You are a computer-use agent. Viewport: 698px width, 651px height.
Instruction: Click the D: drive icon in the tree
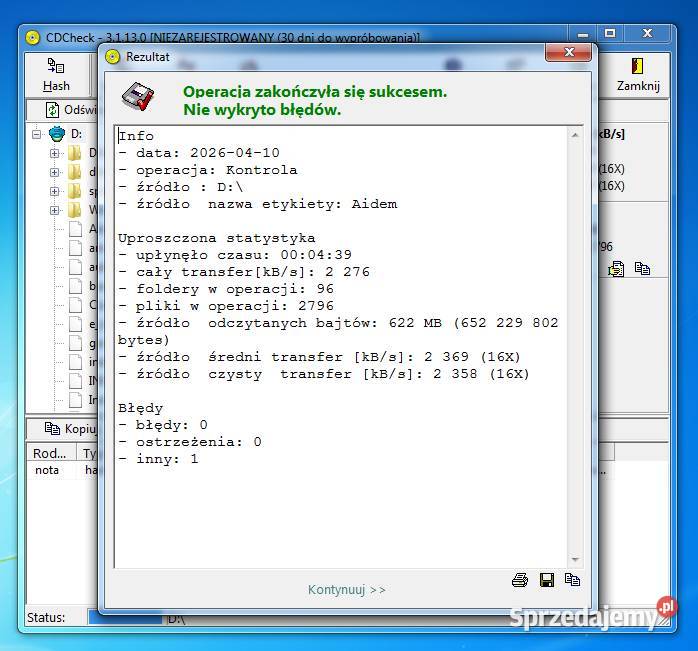57,134
